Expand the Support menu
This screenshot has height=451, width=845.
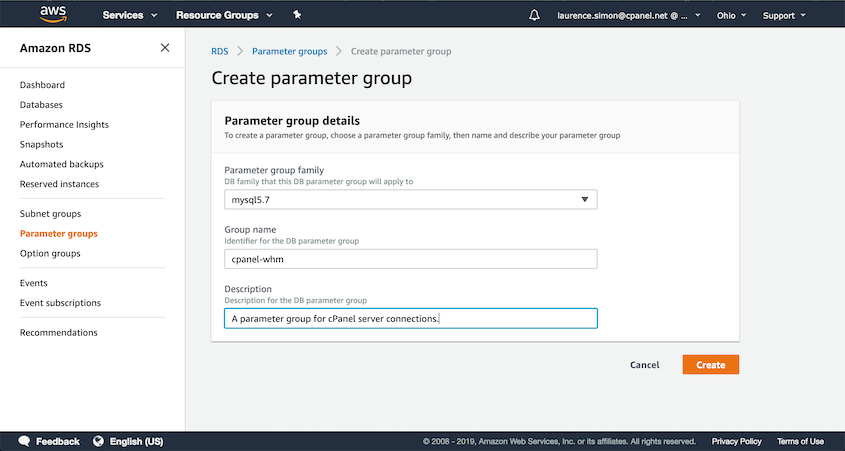point(784,16)
